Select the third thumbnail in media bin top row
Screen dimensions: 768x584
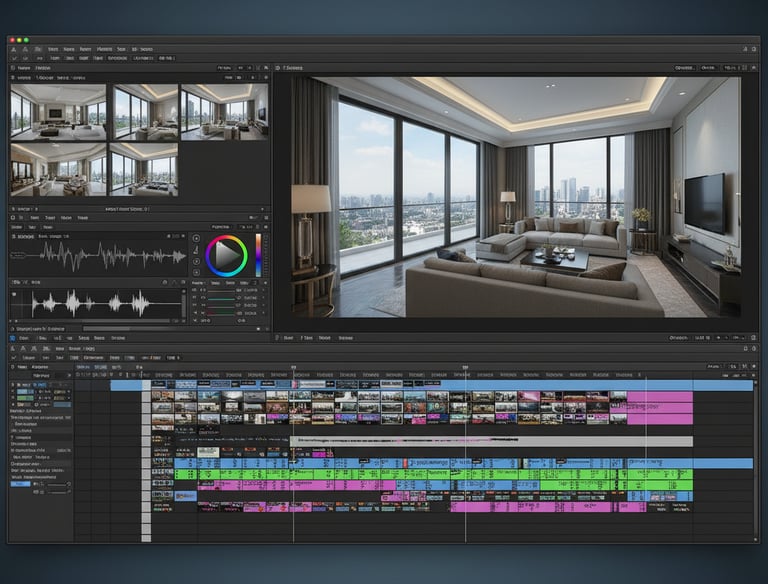click(225, 112)
